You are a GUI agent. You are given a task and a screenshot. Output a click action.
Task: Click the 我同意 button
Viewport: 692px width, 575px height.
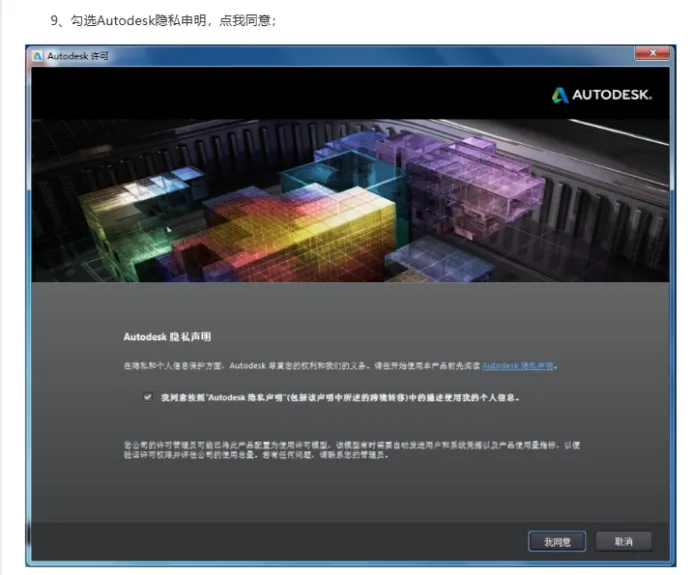[x=557, y=541]
